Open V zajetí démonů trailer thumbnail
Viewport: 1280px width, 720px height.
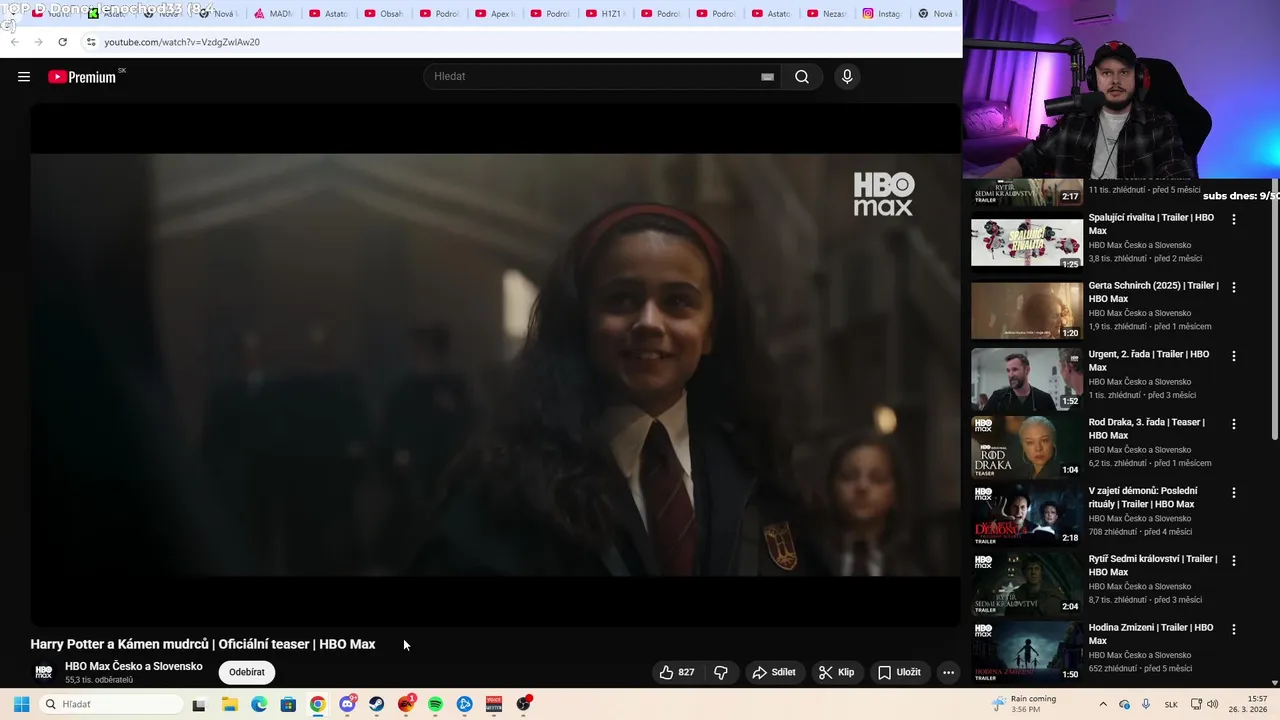(x=1027, y=516)
